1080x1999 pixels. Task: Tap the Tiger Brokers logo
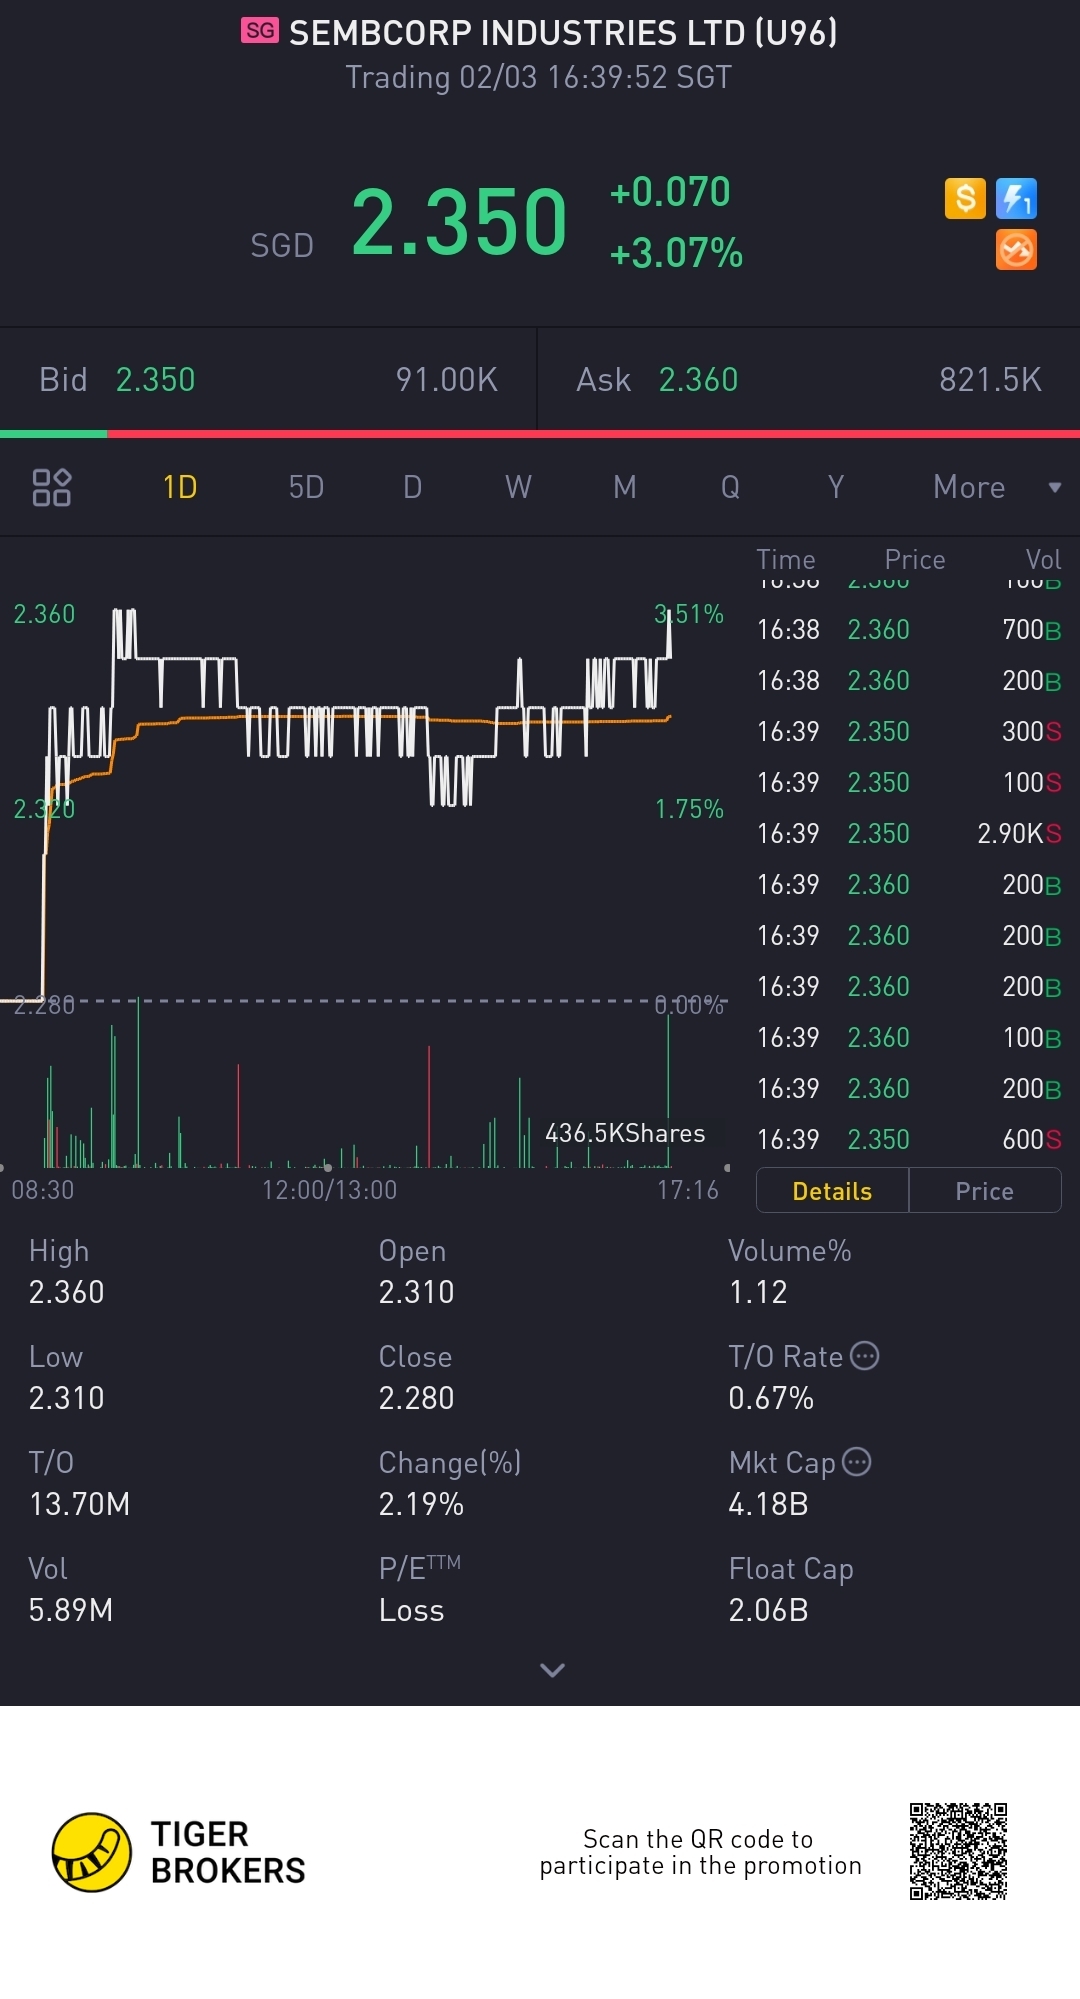tap(92, 1852)
